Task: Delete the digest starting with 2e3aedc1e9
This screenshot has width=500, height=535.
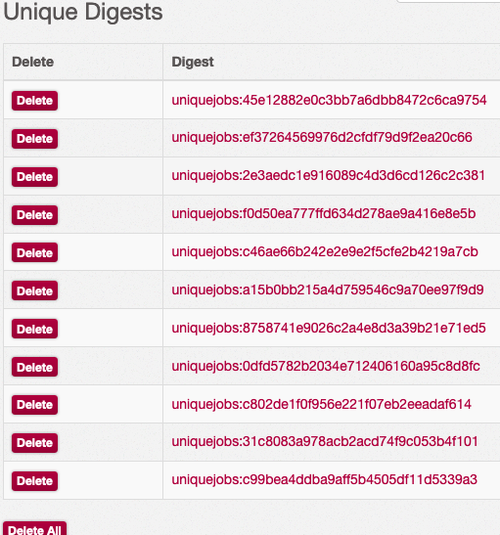Action: (34, 177)
